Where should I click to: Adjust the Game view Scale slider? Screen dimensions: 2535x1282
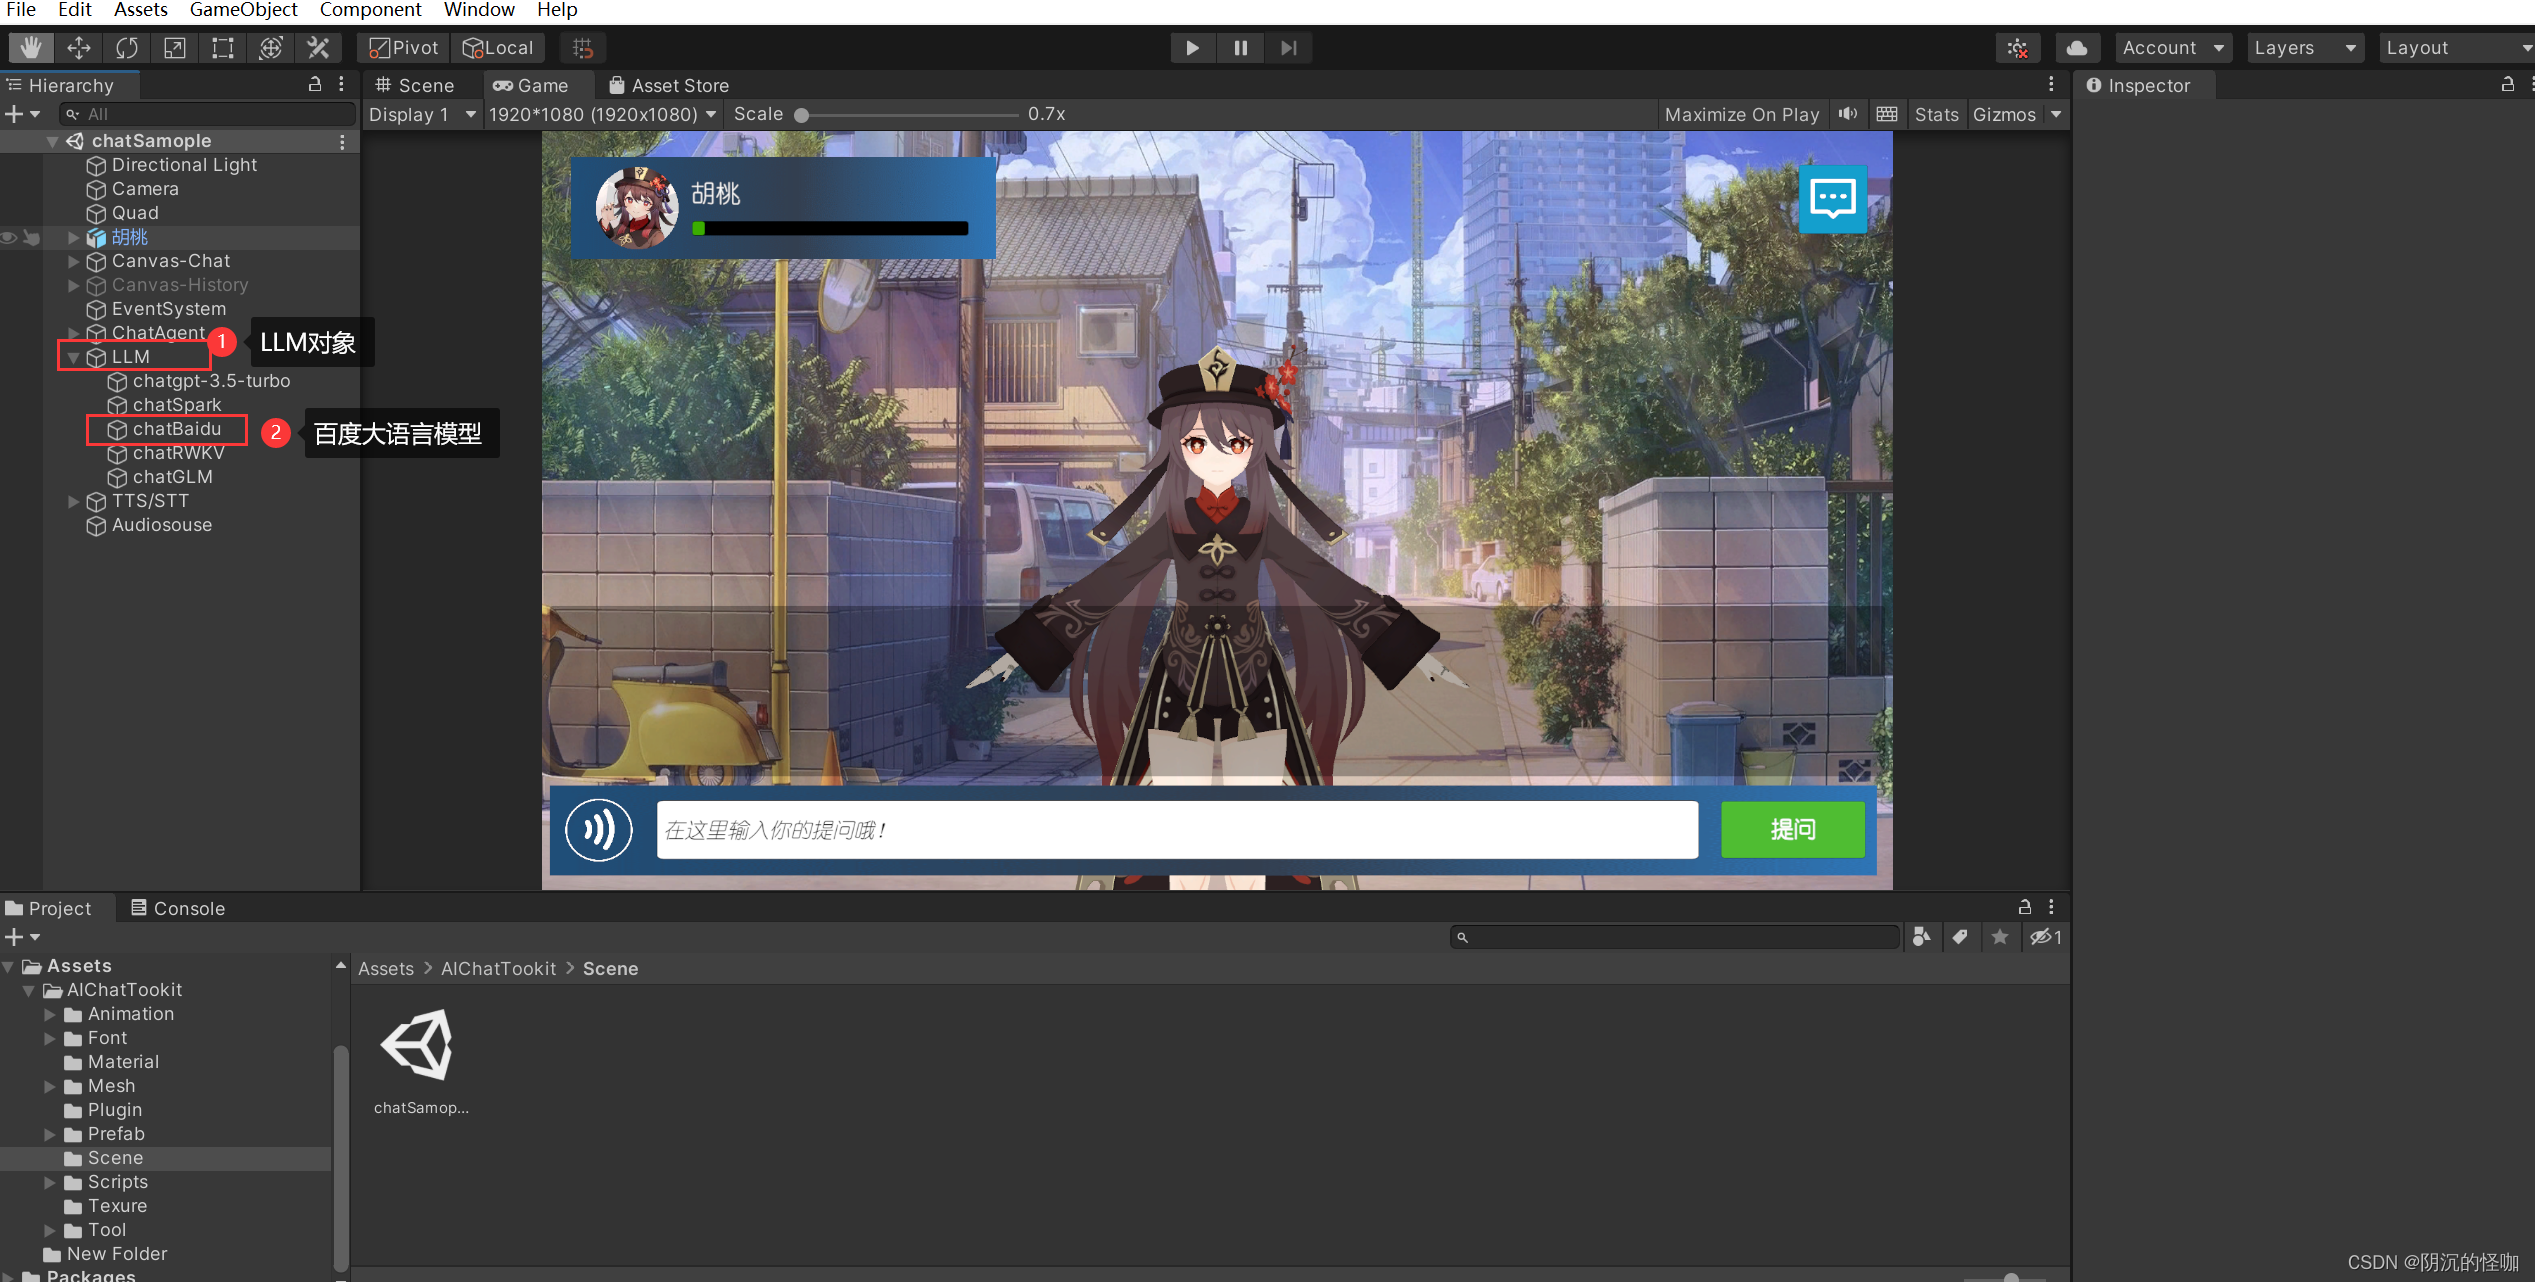click(803, 114)
